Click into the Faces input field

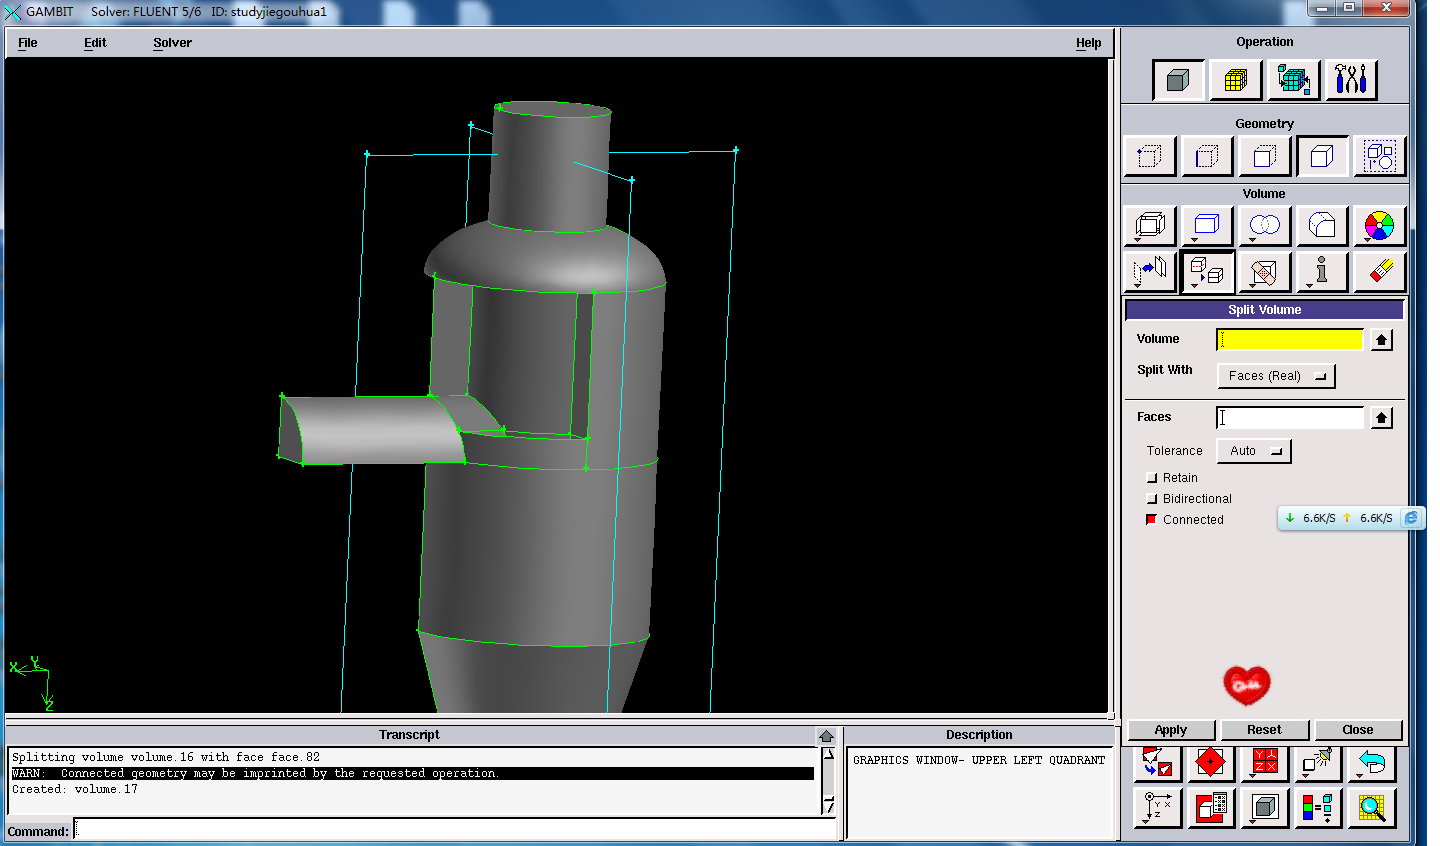[1289, 418]
